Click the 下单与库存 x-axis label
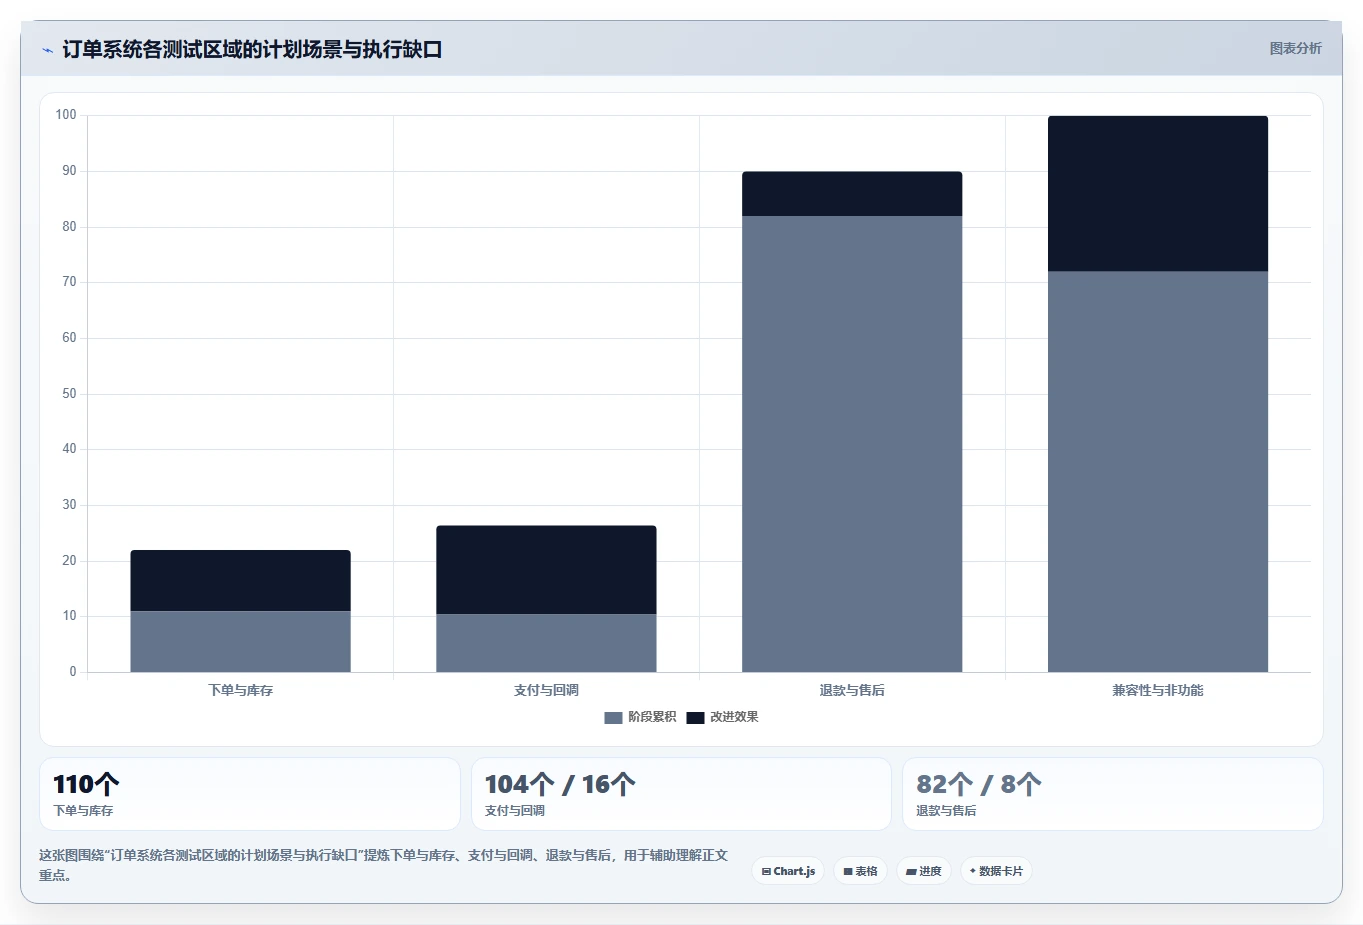Image resolution: width=1363 pixels, height=925 pixels. coord(240,690)
